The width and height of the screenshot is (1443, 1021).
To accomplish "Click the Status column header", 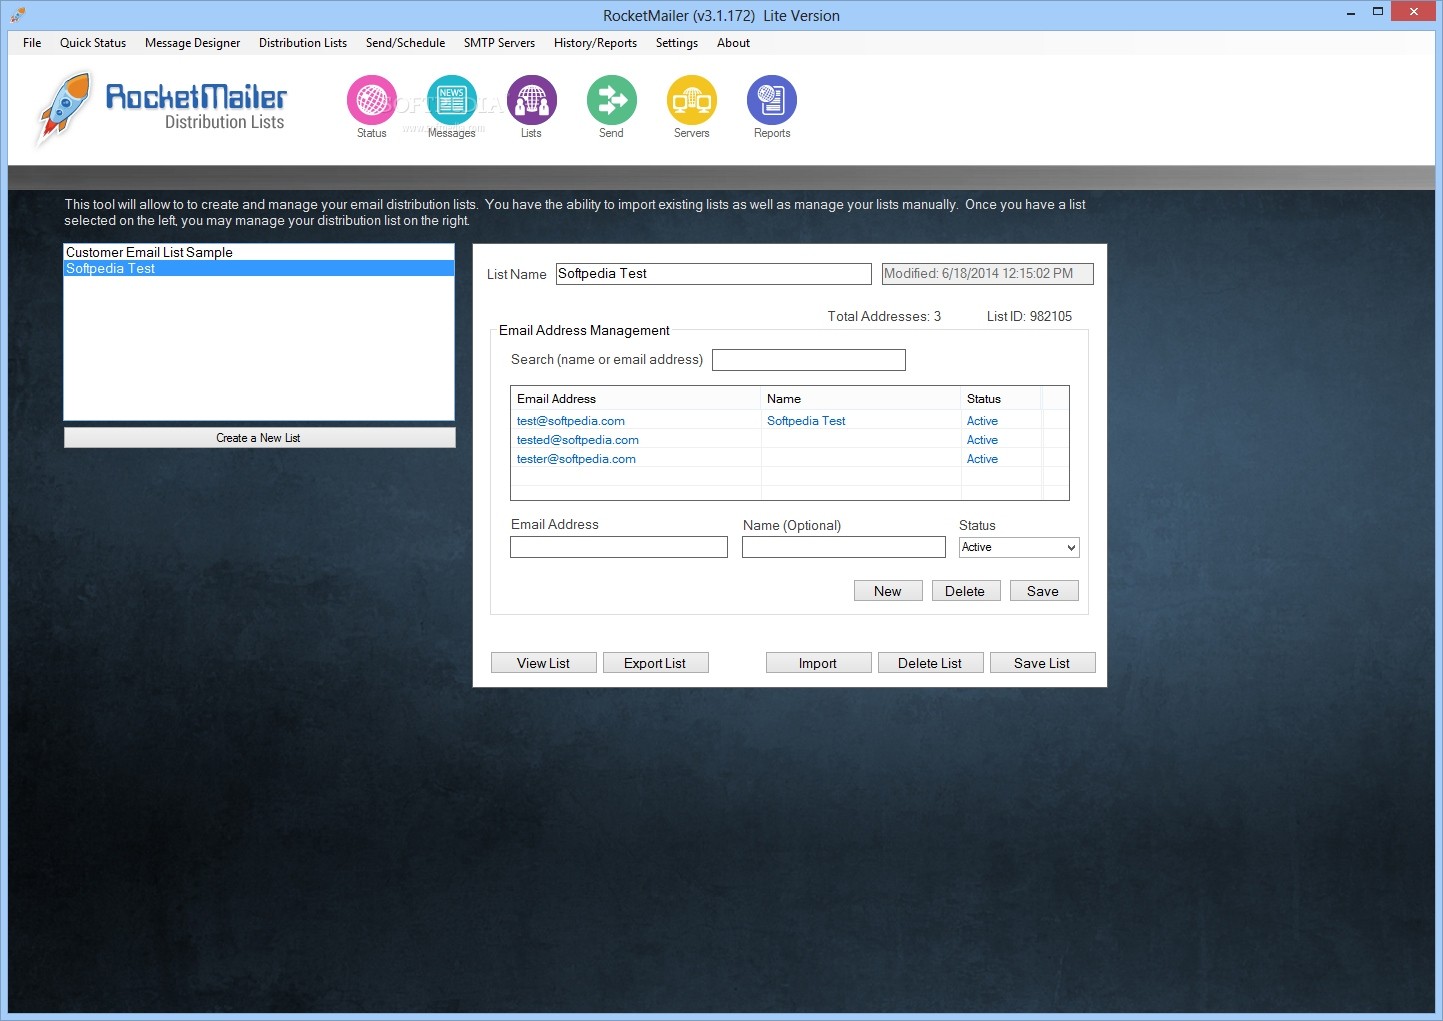I will pos(1001,398).
